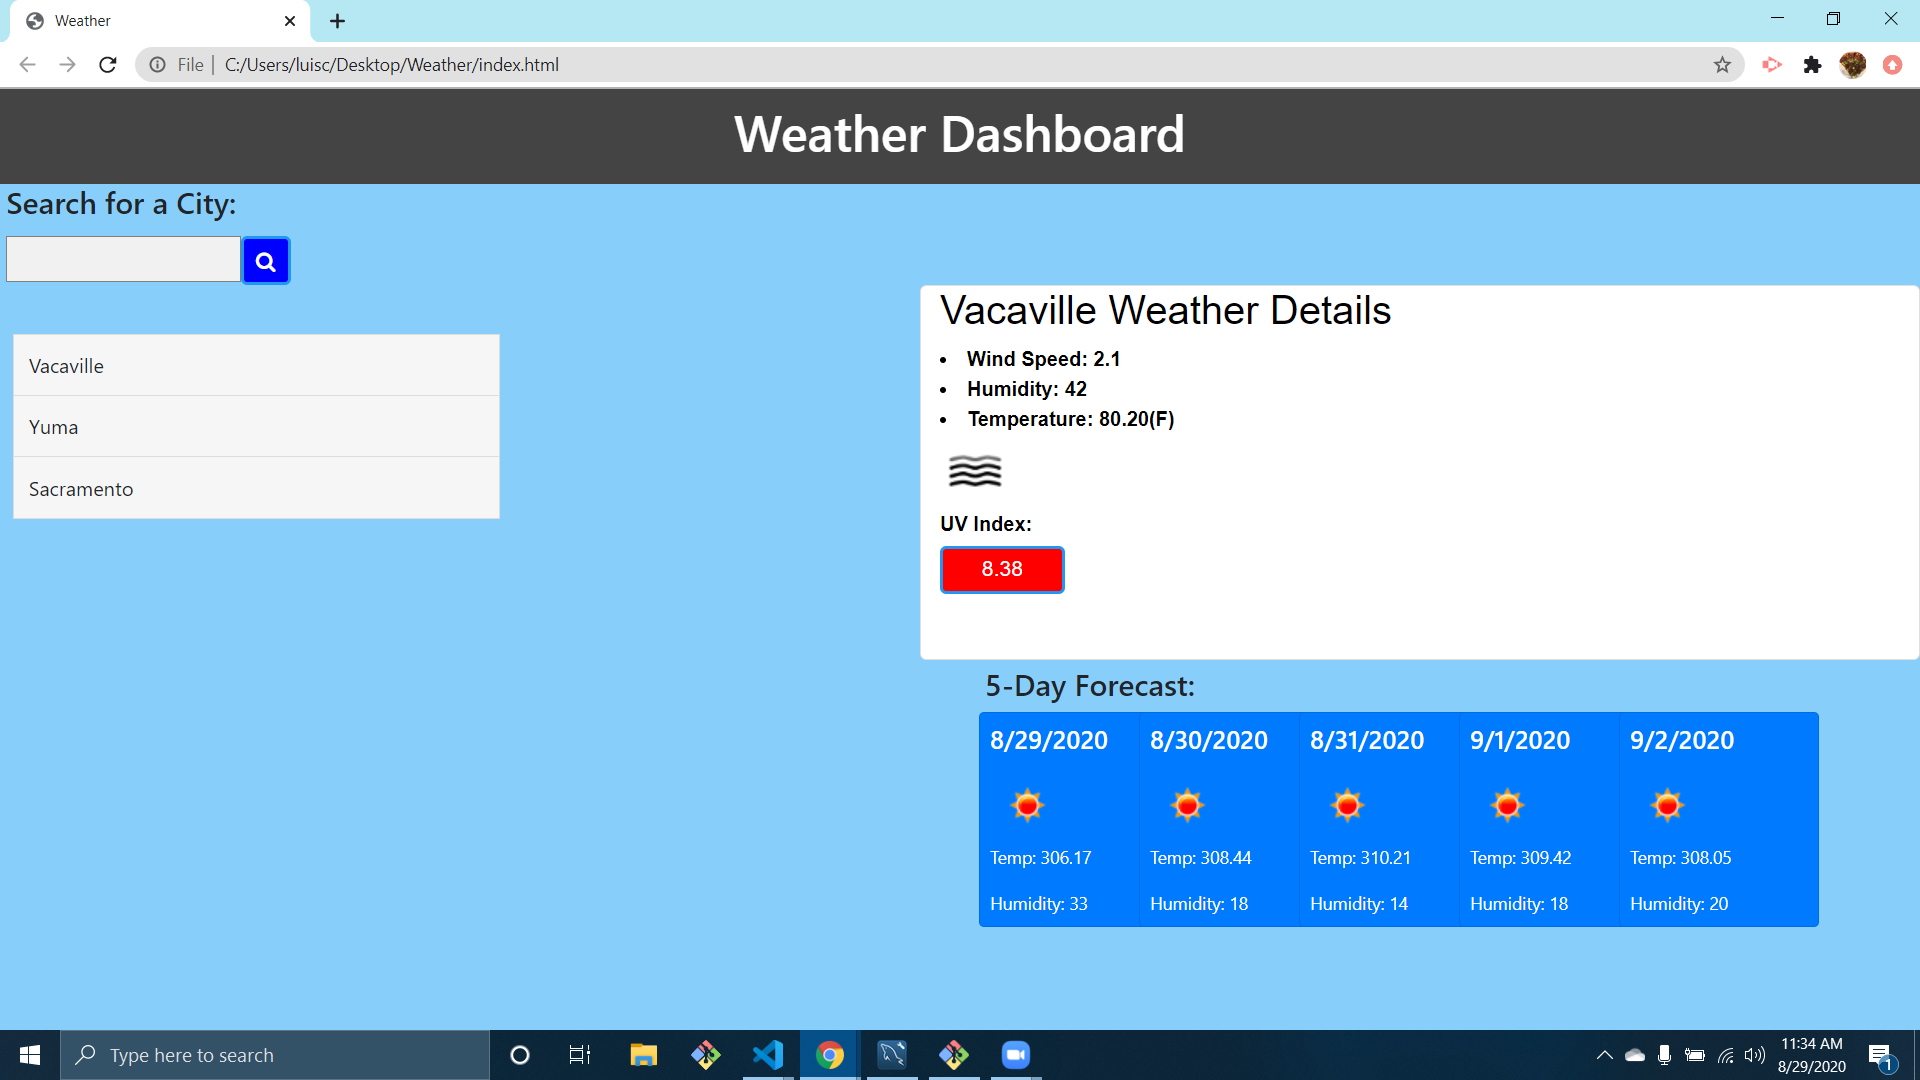Bookmark this page with the star icon
Viewport: 1920px width, 1080px height.
click(x=1722, y=65)
